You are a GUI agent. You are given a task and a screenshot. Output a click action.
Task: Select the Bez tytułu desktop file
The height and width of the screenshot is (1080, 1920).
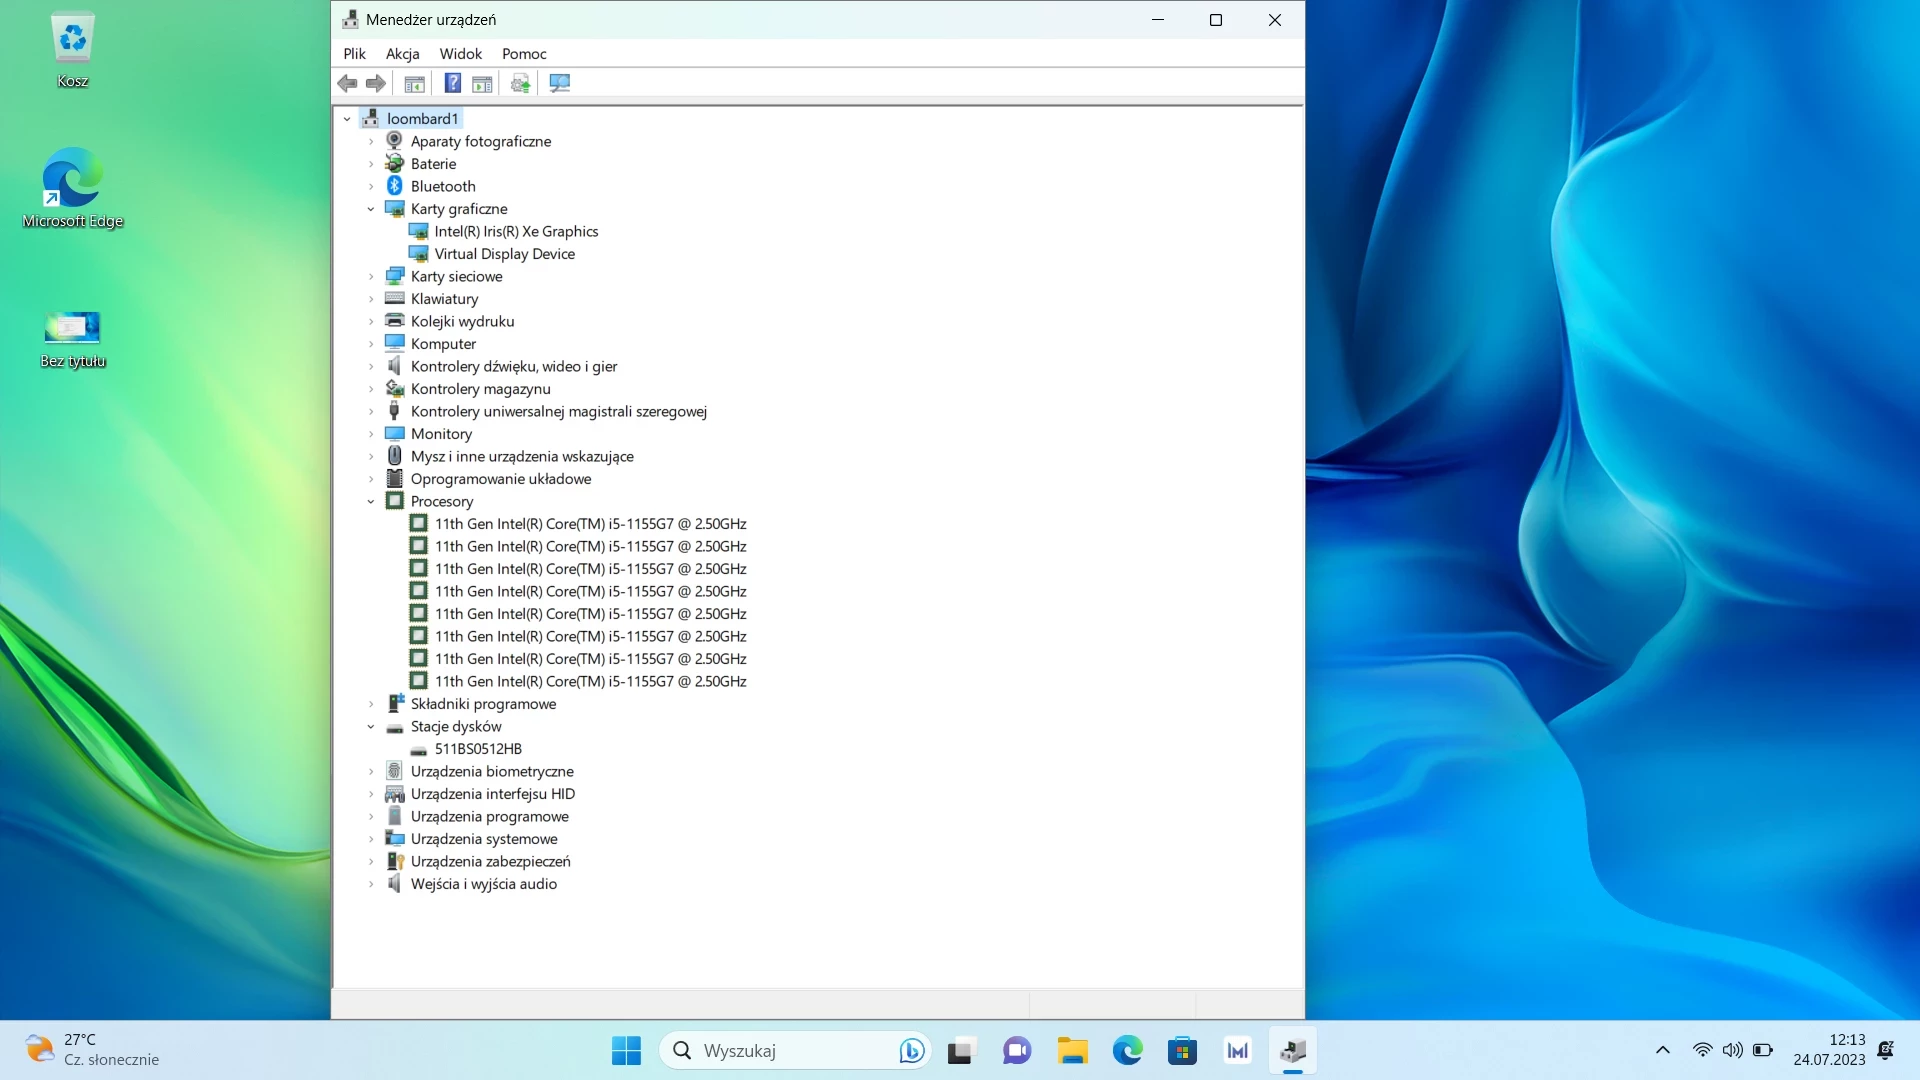click(x=72, y=339)
